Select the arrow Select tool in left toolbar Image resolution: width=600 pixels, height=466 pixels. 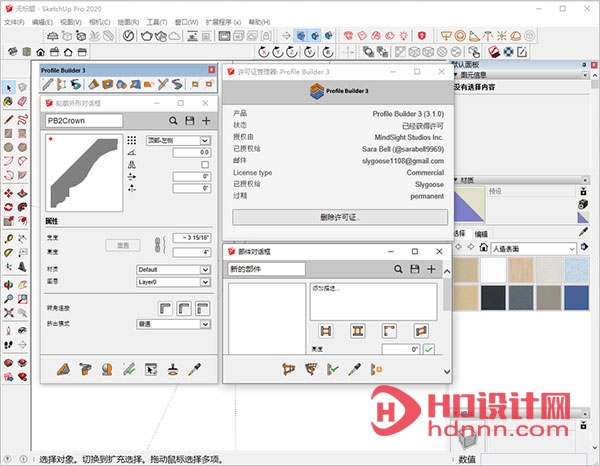tap(8, 88)
